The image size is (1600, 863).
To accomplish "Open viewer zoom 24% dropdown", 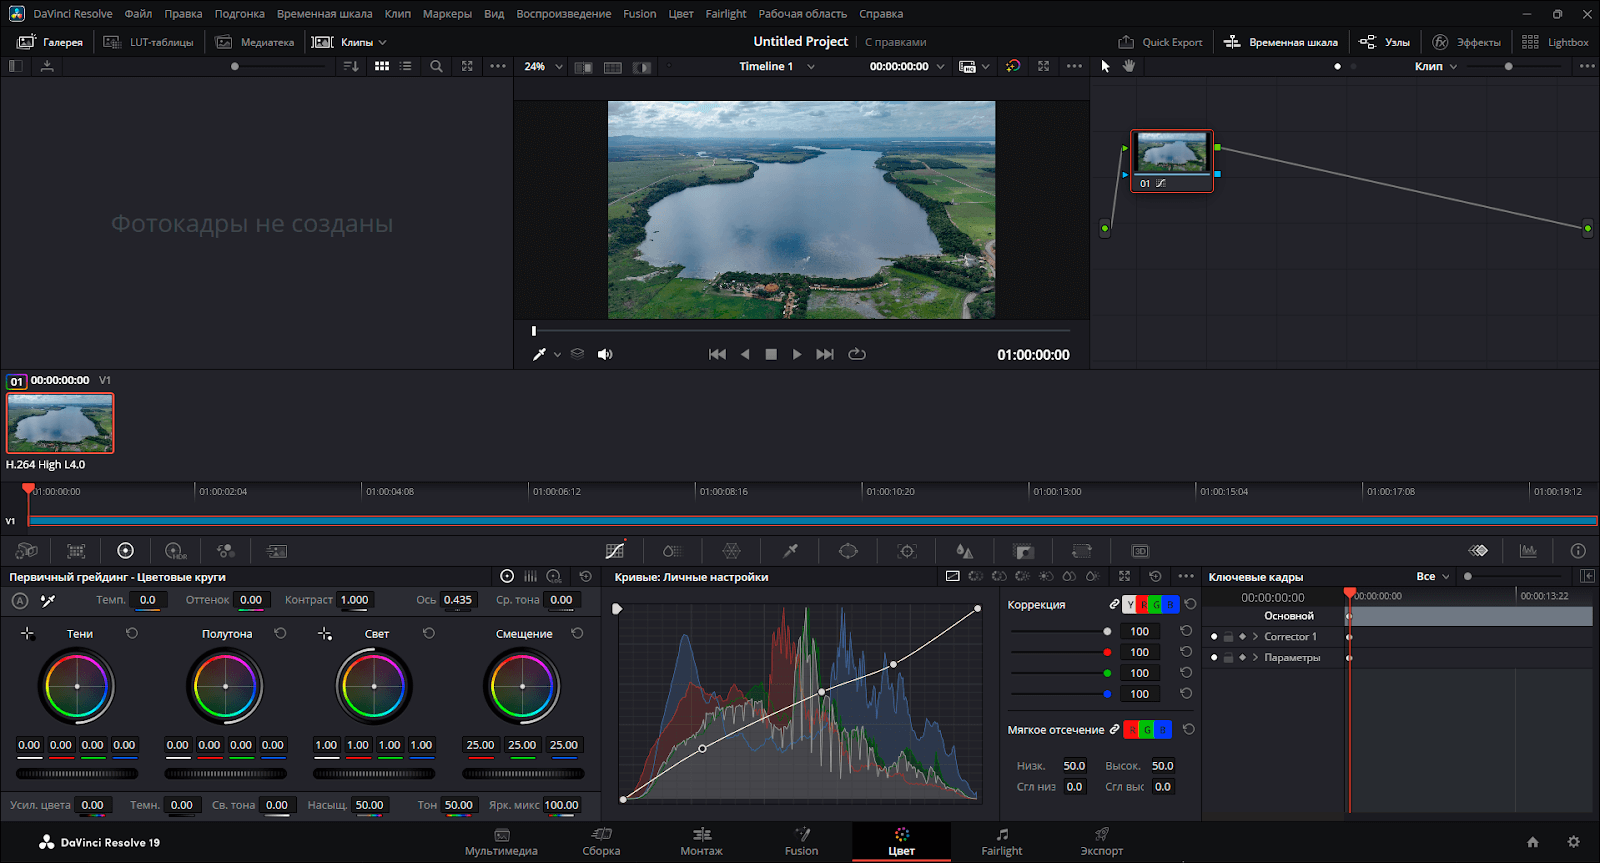I will tap(558, 66).
